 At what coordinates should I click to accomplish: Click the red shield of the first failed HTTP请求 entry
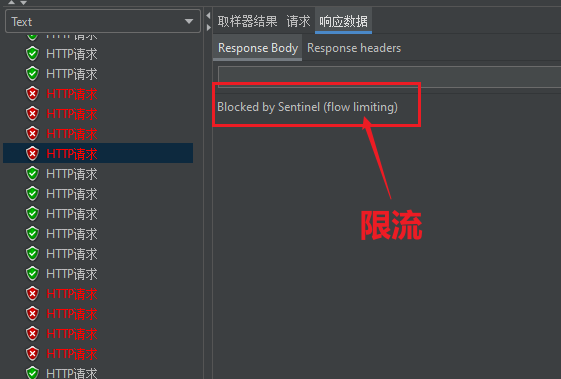click(32, 94)
